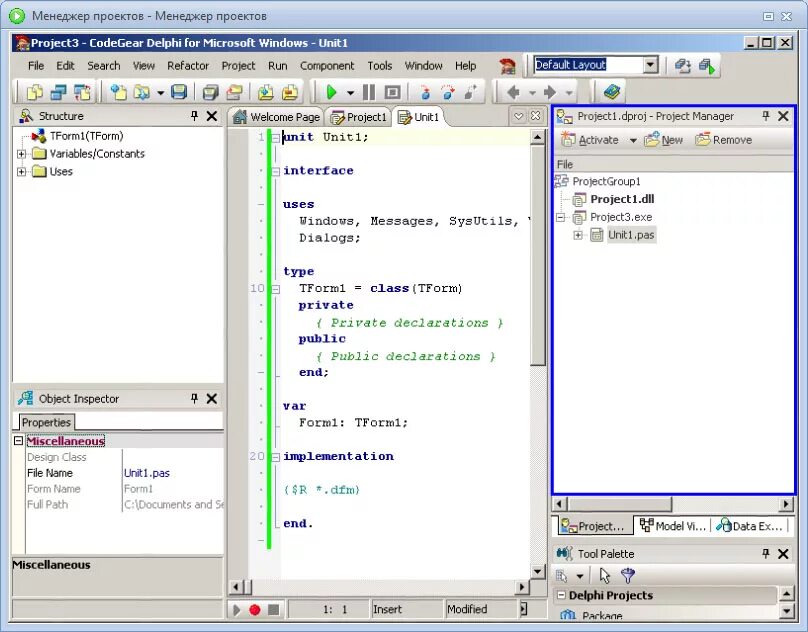
Task: Click the New Items toolbar icon
Action: coord(119,92)
